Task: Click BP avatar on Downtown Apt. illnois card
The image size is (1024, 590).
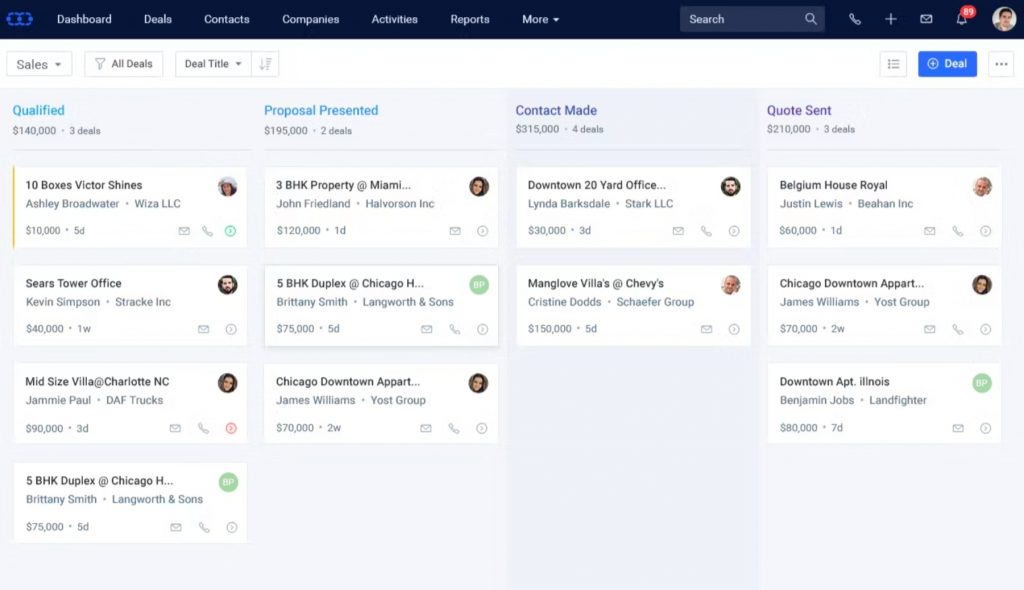Action: [982, 383]
